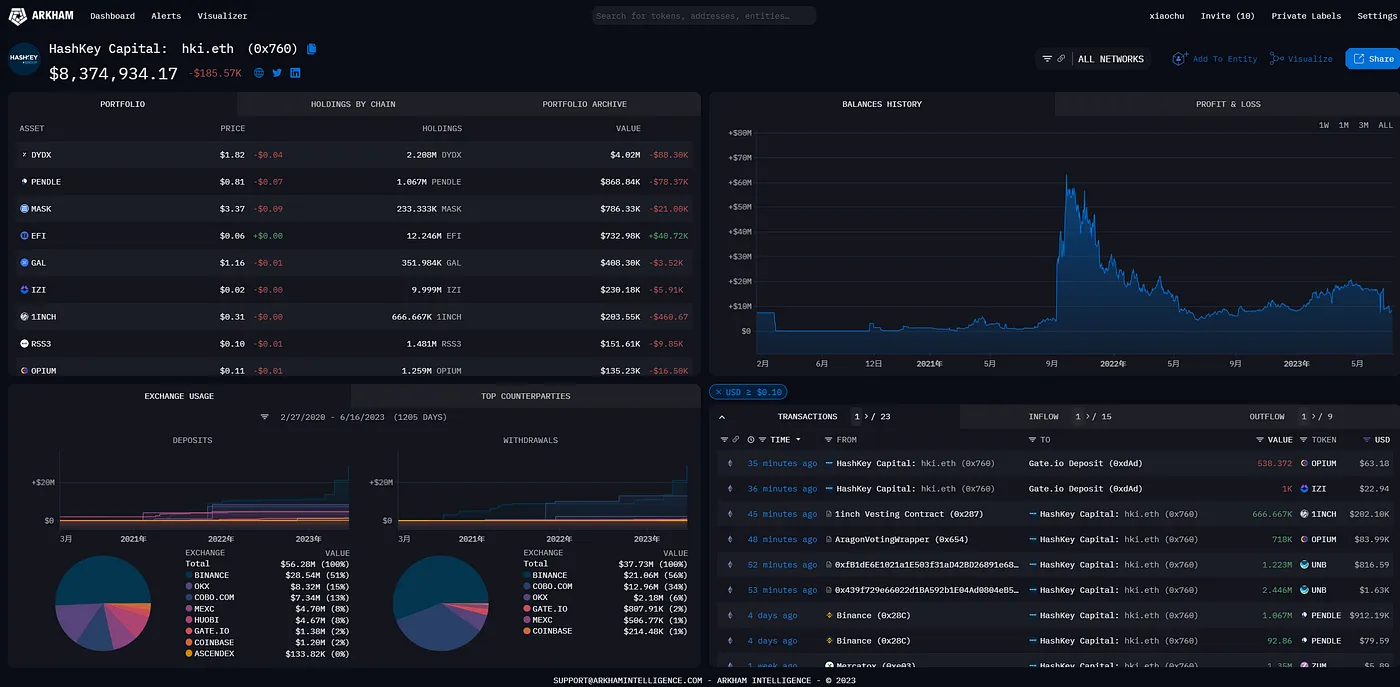Set balances chart range to 3M

[1364, 125]
